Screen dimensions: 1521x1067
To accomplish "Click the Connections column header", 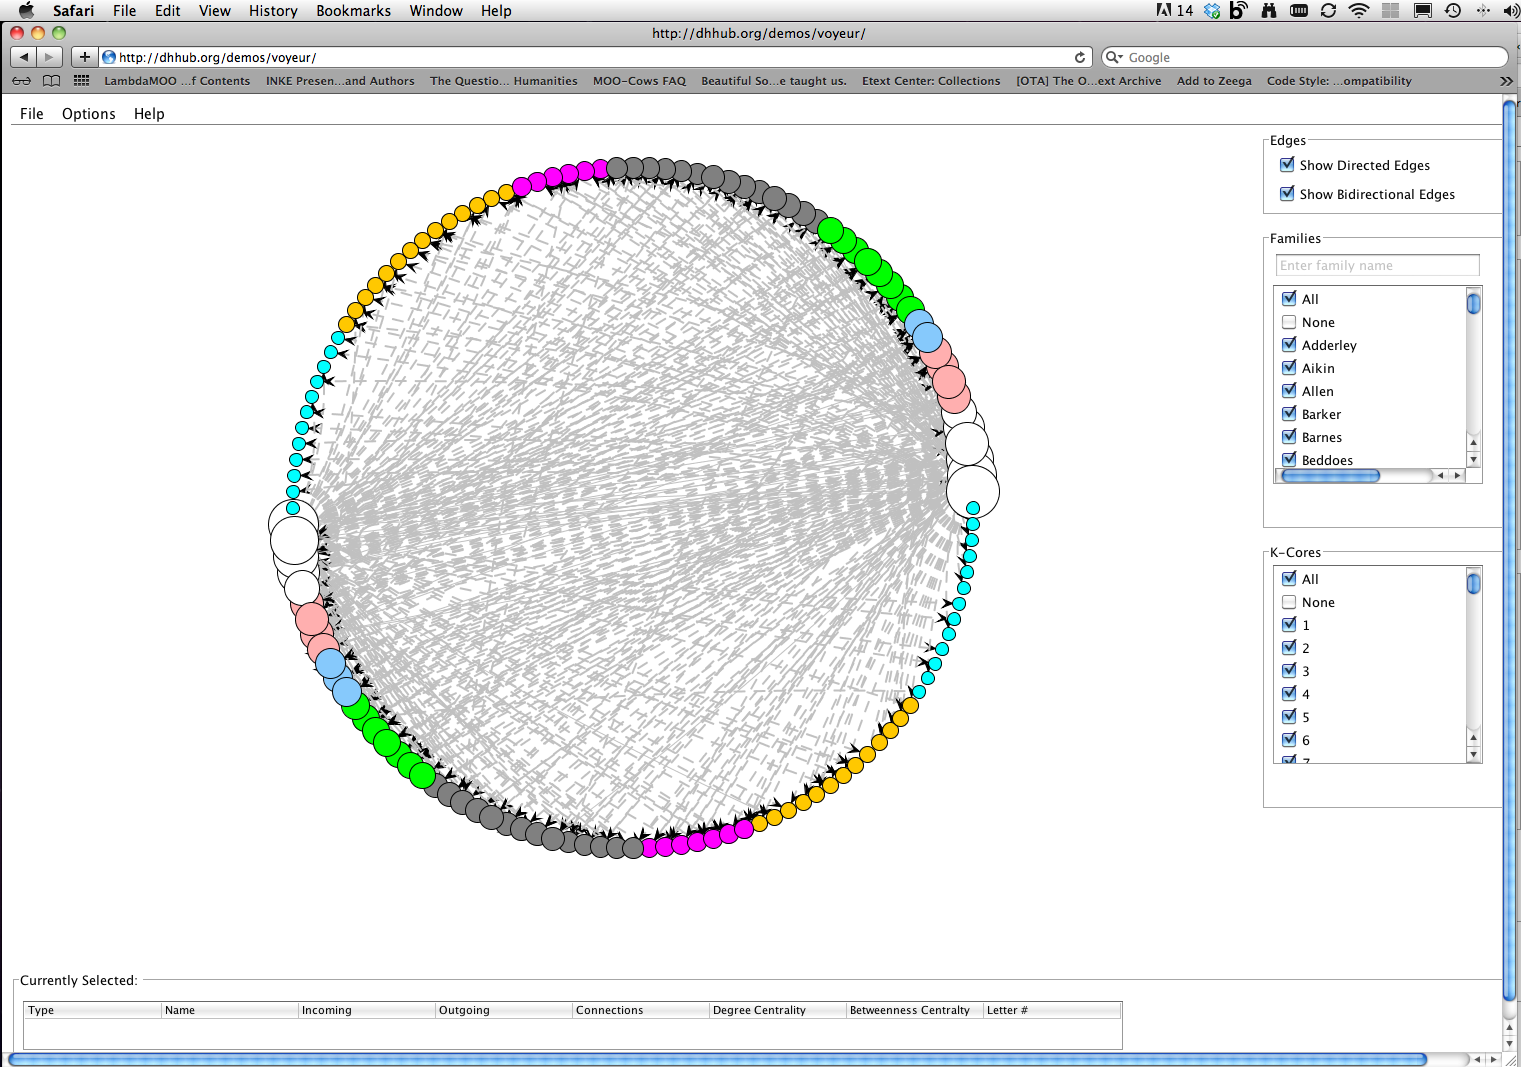I will [640, 1010].
